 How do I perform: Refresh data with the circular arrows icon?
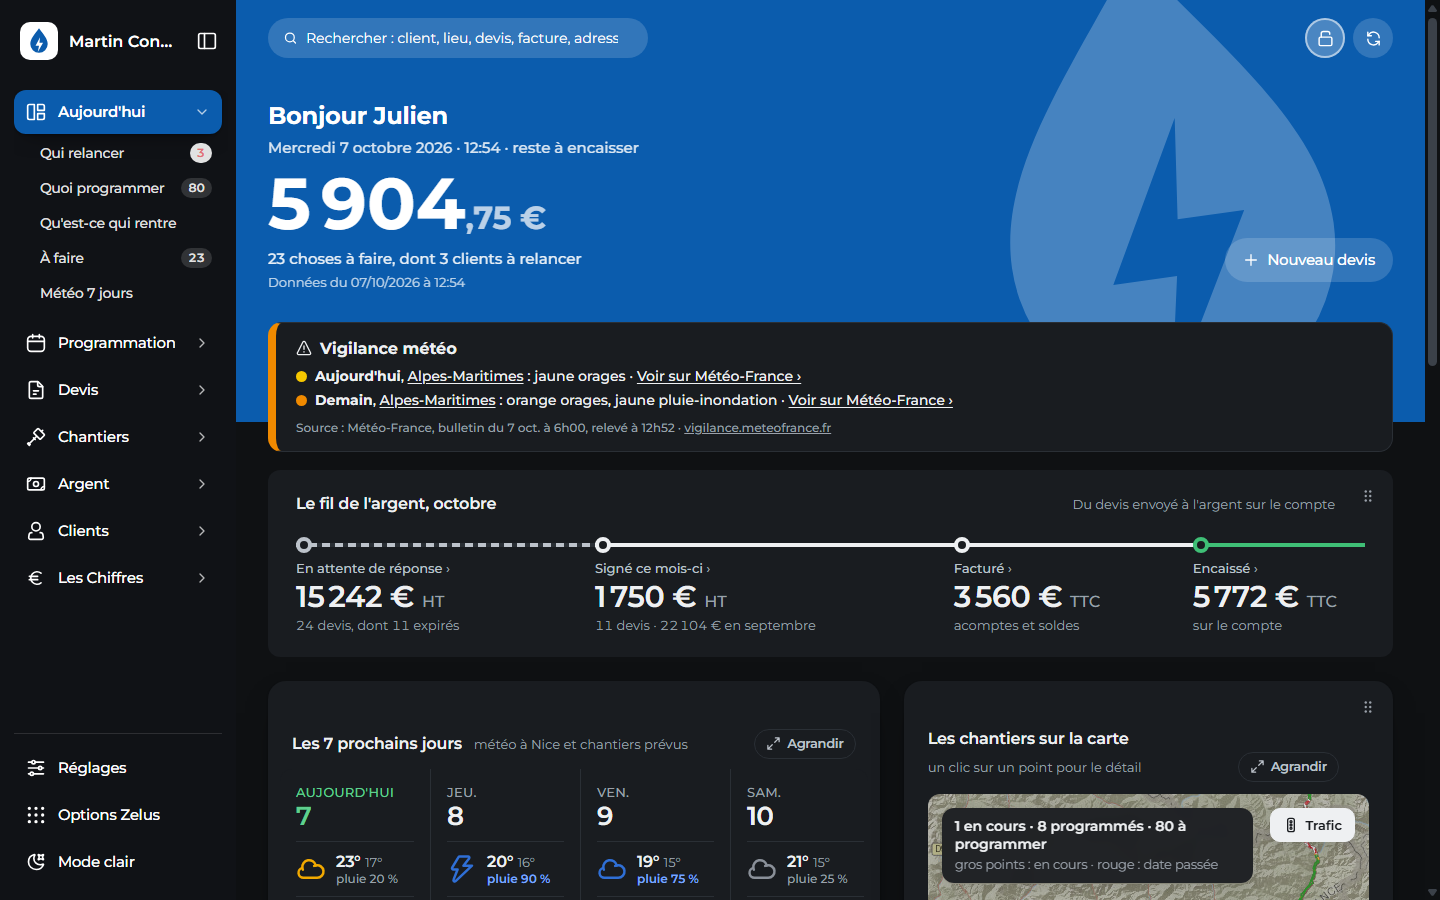(1373, 38)
